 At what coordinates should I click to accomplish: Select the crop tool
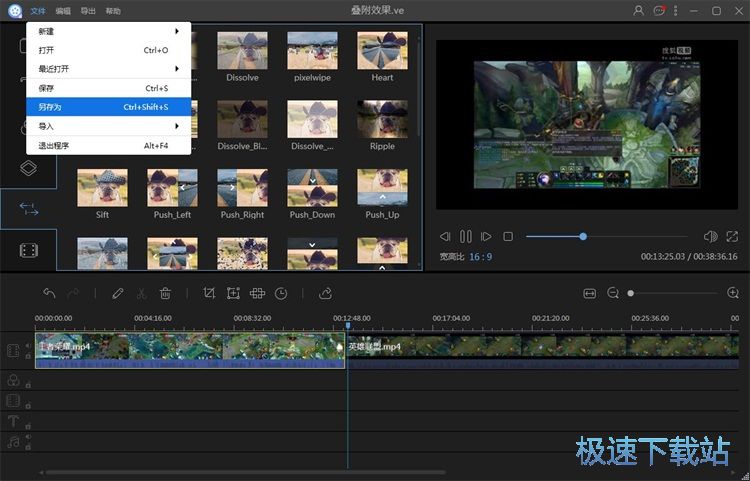pyautogui.click(x=209, y=293)
